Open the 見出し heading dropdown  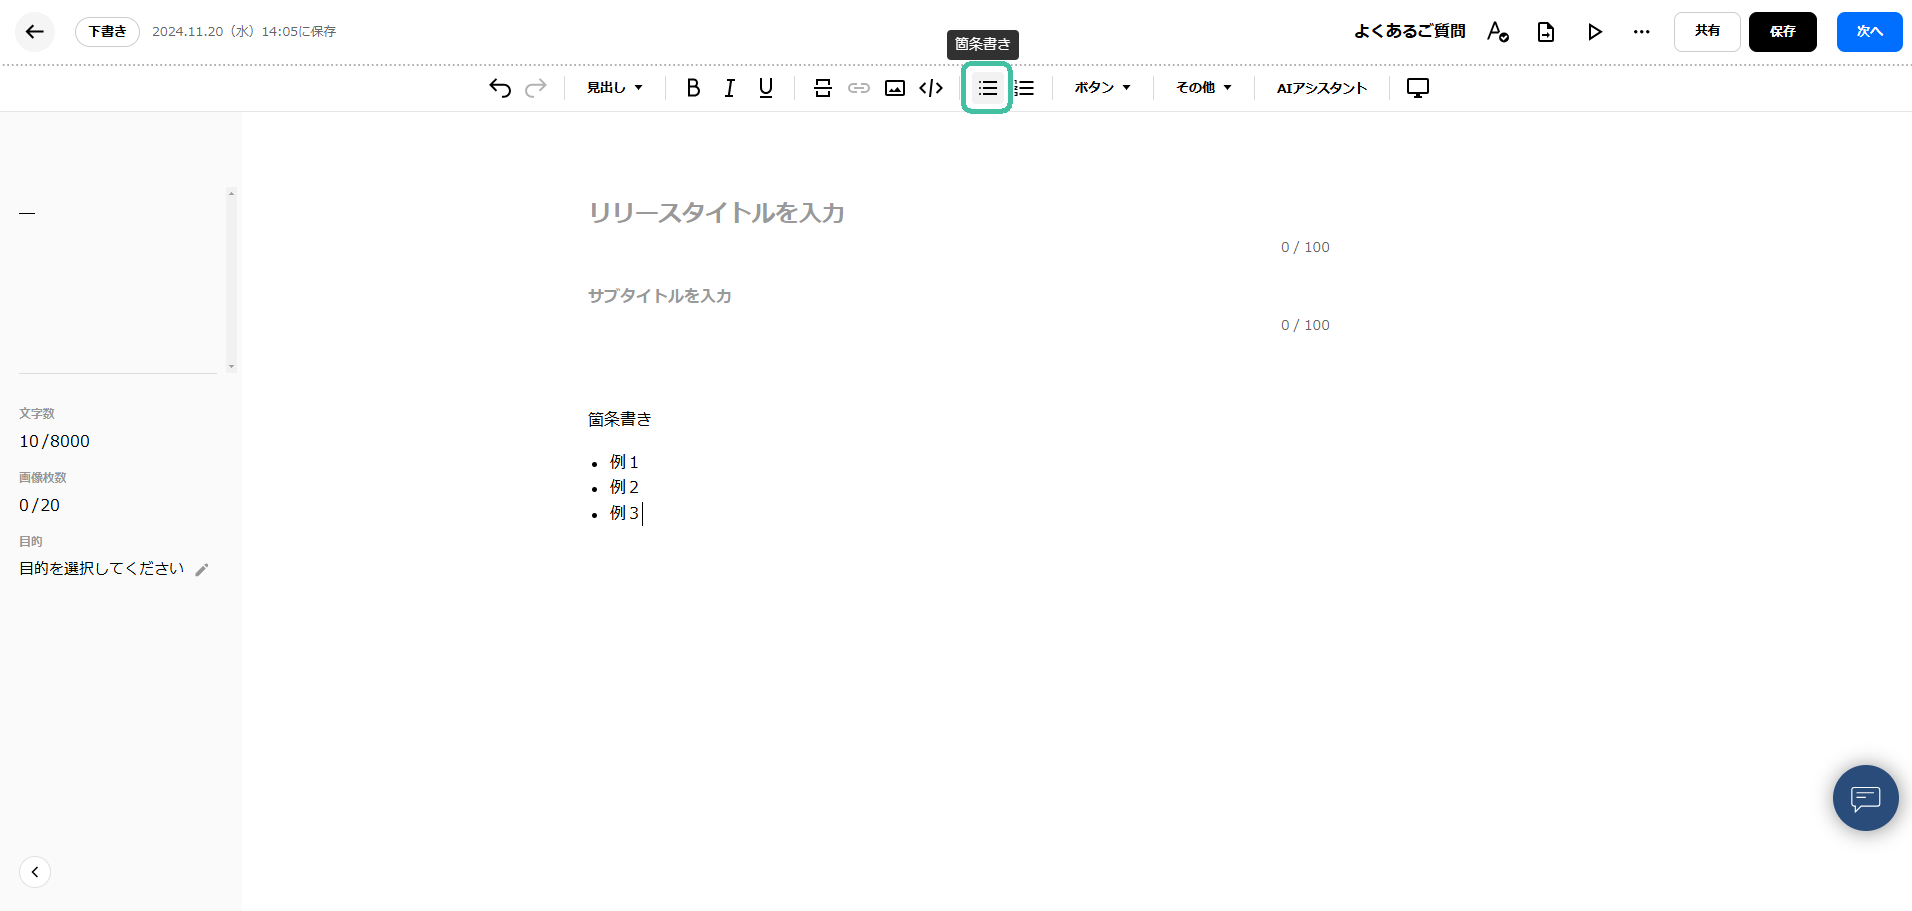(x=614, y=88)
